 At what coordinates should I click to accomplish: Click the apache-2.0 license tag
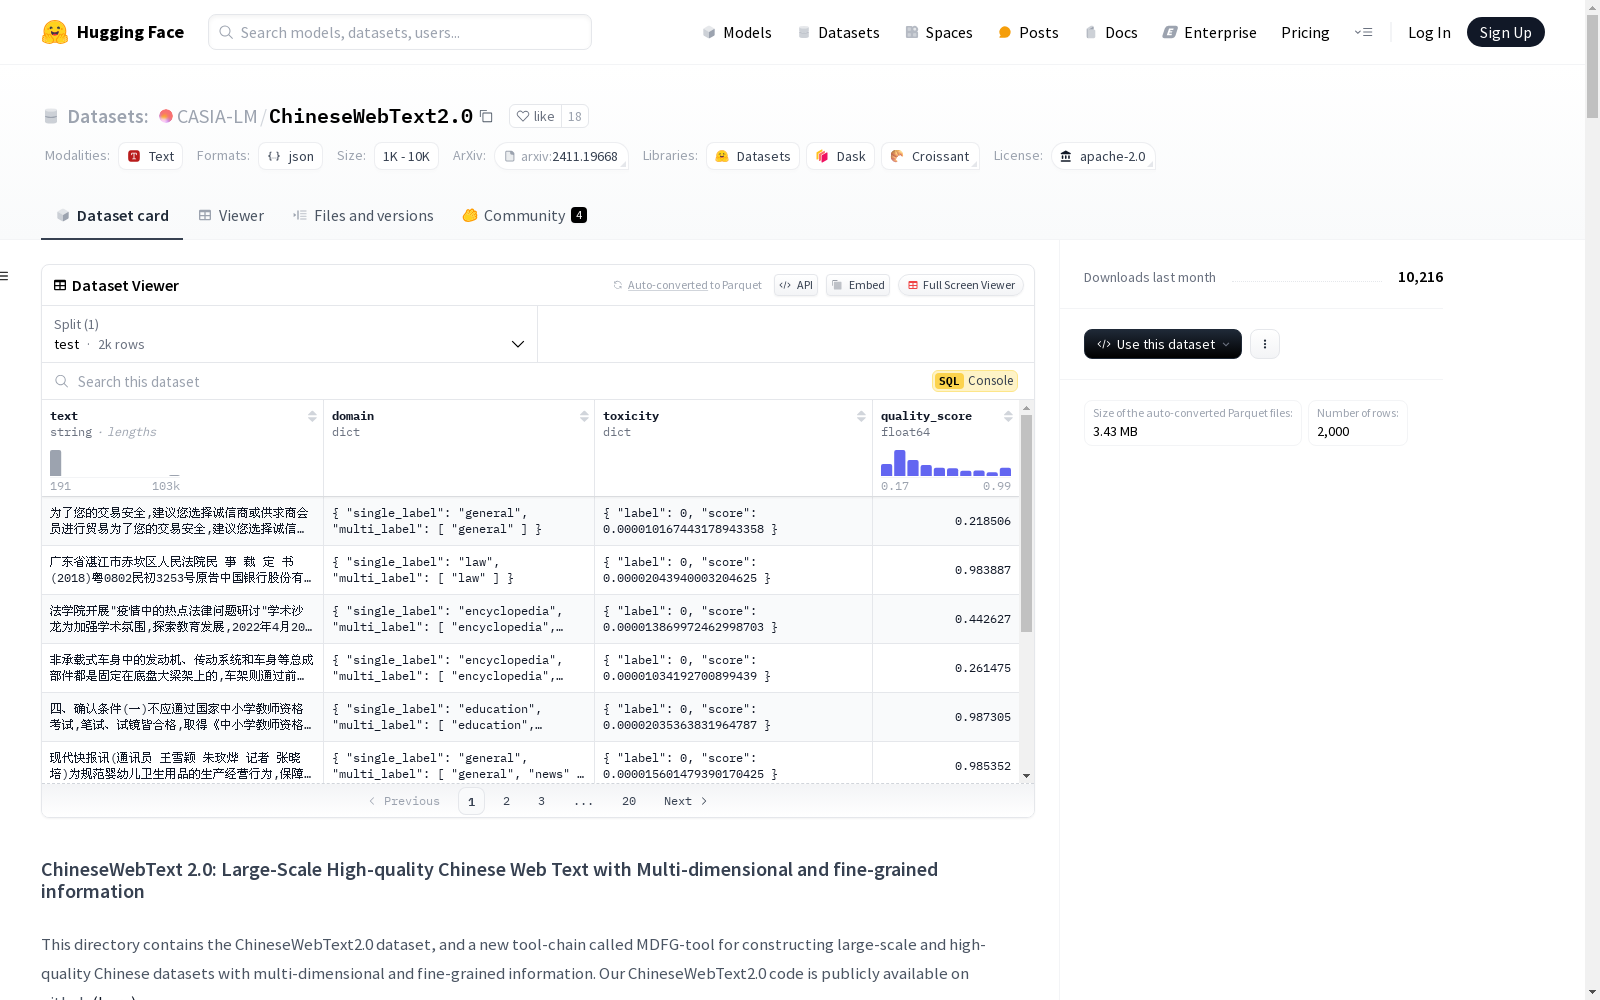[x=1103, y=156]
